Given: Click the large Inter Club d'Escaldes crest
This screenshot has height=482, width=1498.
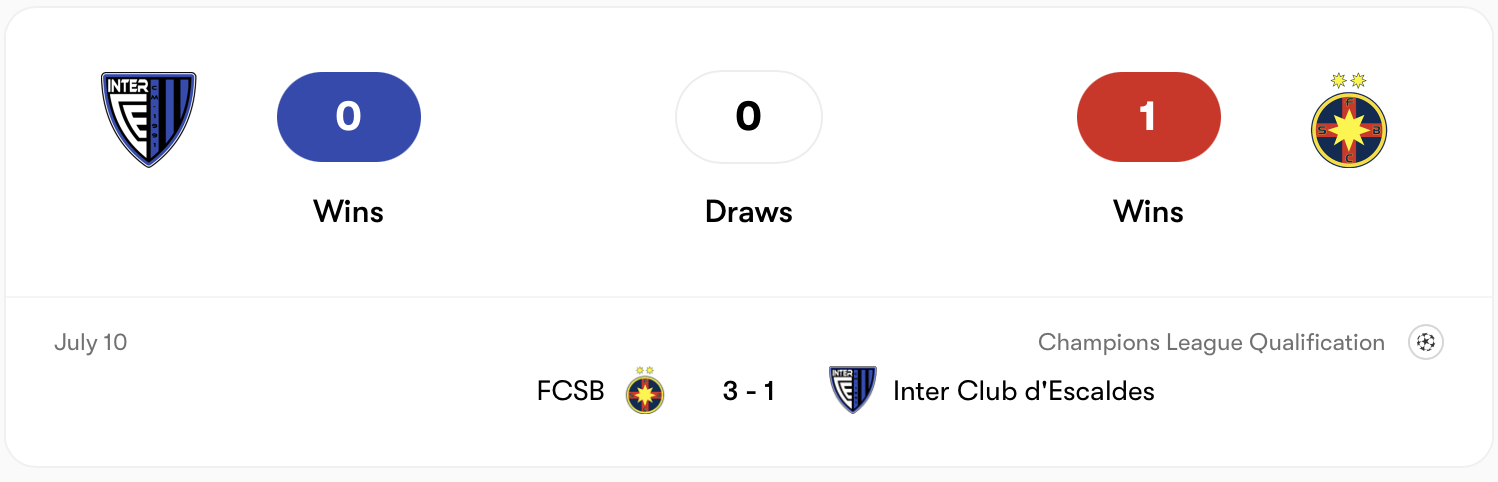Looking at the screenshot, I should coord(149,119).
